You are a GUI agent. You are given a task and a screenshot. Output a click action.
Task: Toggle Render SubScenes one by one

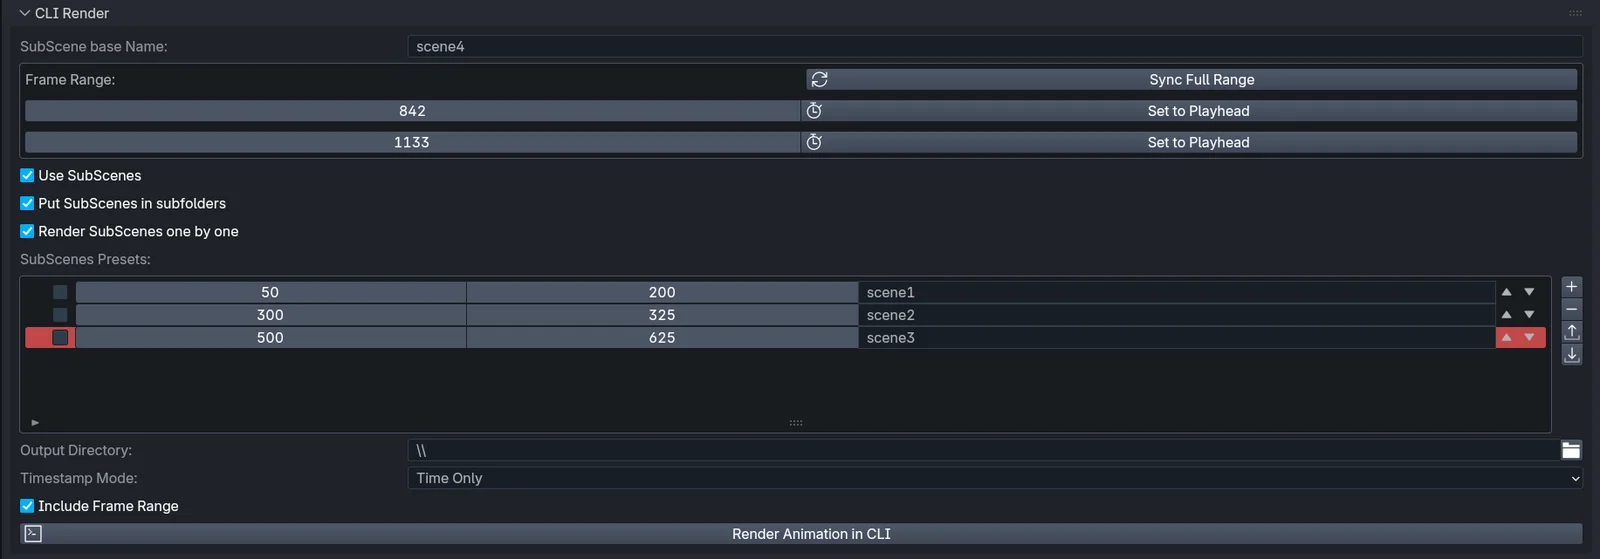click(x=27, y=232)
